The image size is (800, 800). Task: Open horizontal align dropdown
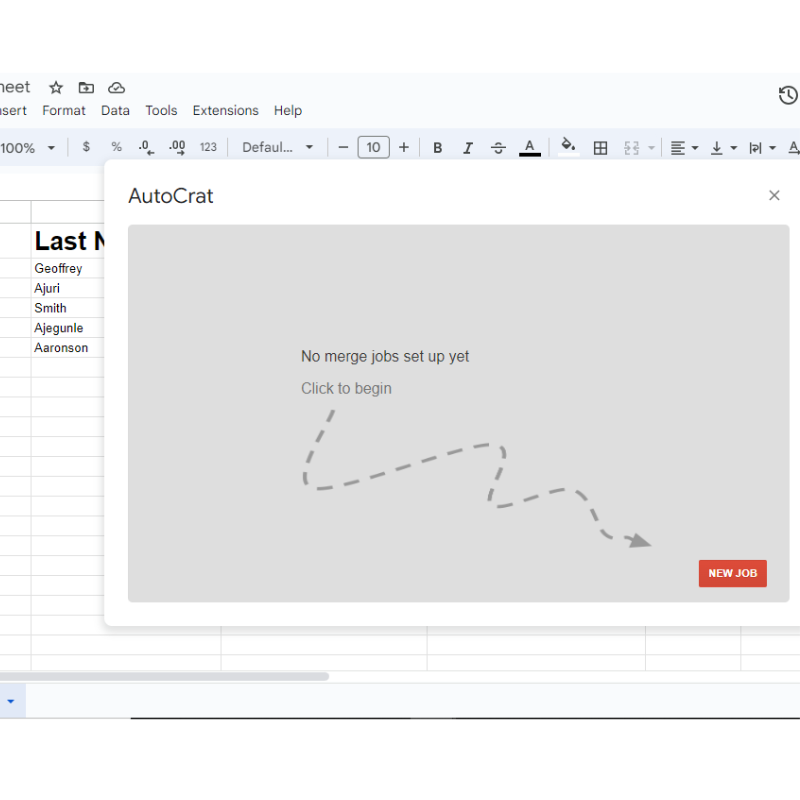click(x=684, y=148)
